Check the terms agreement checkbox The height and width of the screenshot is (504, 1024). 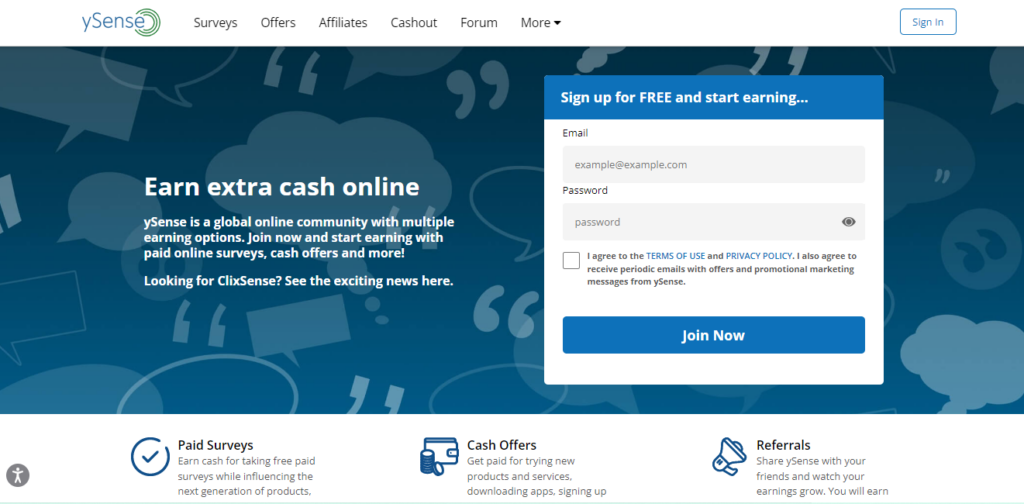click(571, 260)
